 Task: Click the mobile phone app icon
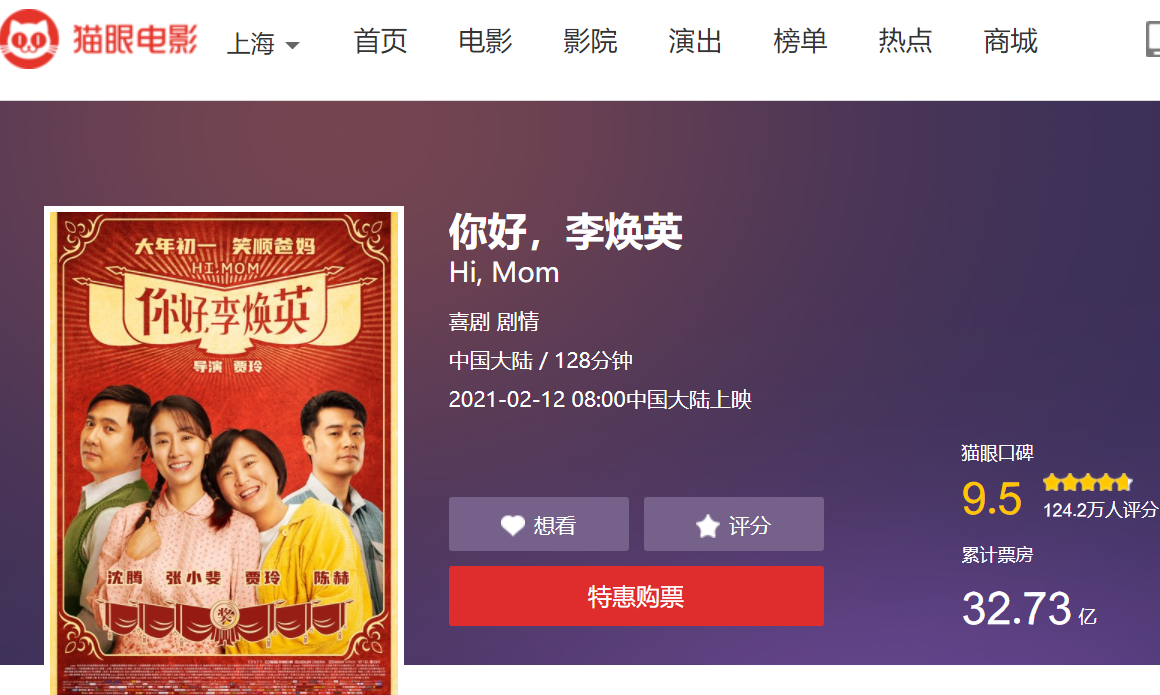(1153, 39)
